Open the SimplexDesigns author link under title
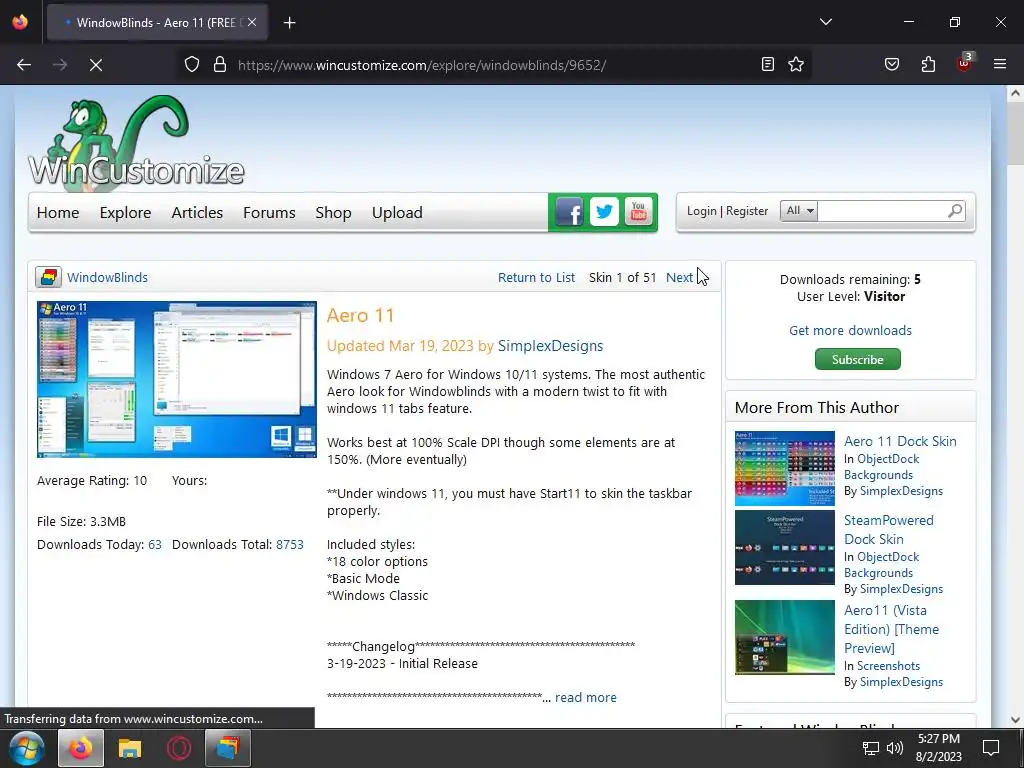The image size is (1024, 768). tap(551, 345)
